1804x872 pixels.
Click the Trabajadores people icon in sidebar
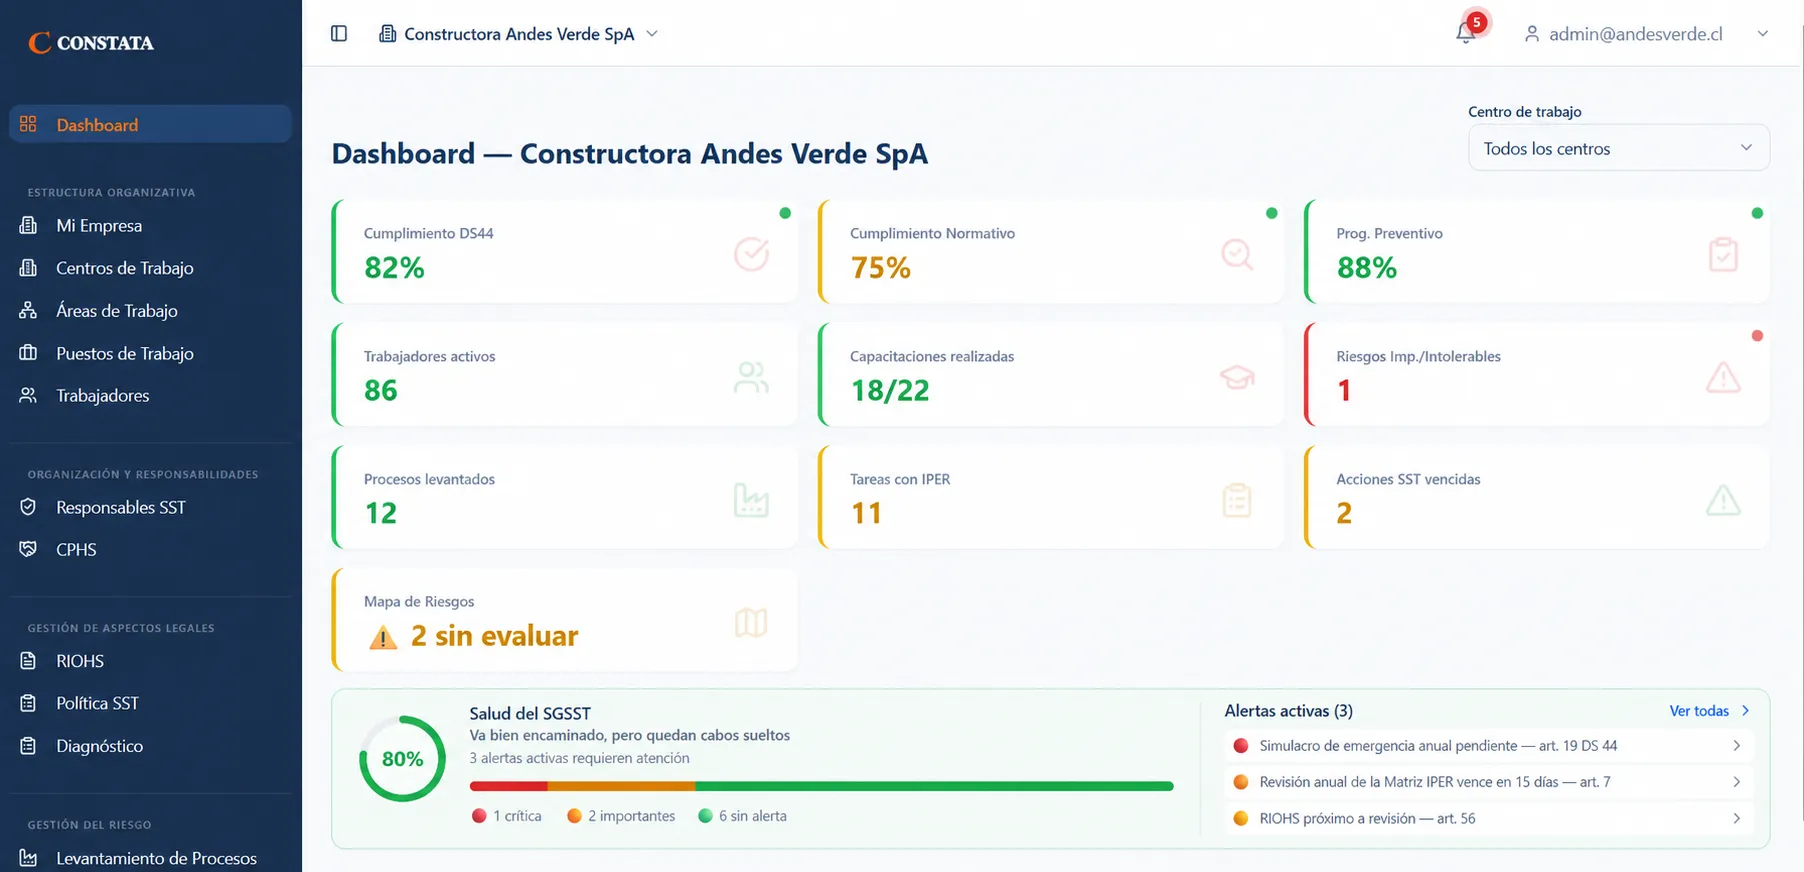28,395
